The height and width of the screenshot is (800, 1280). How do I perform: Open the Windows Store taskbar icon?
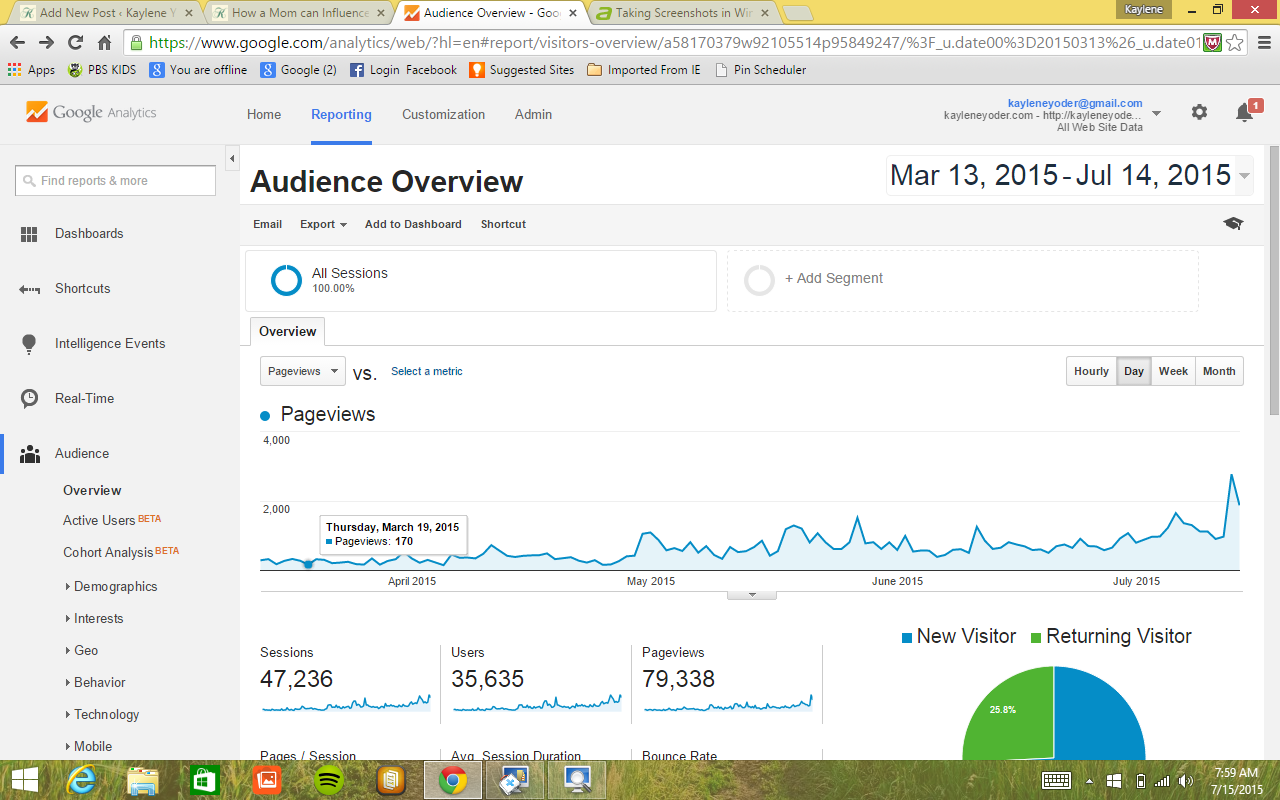tap(204, 779)
